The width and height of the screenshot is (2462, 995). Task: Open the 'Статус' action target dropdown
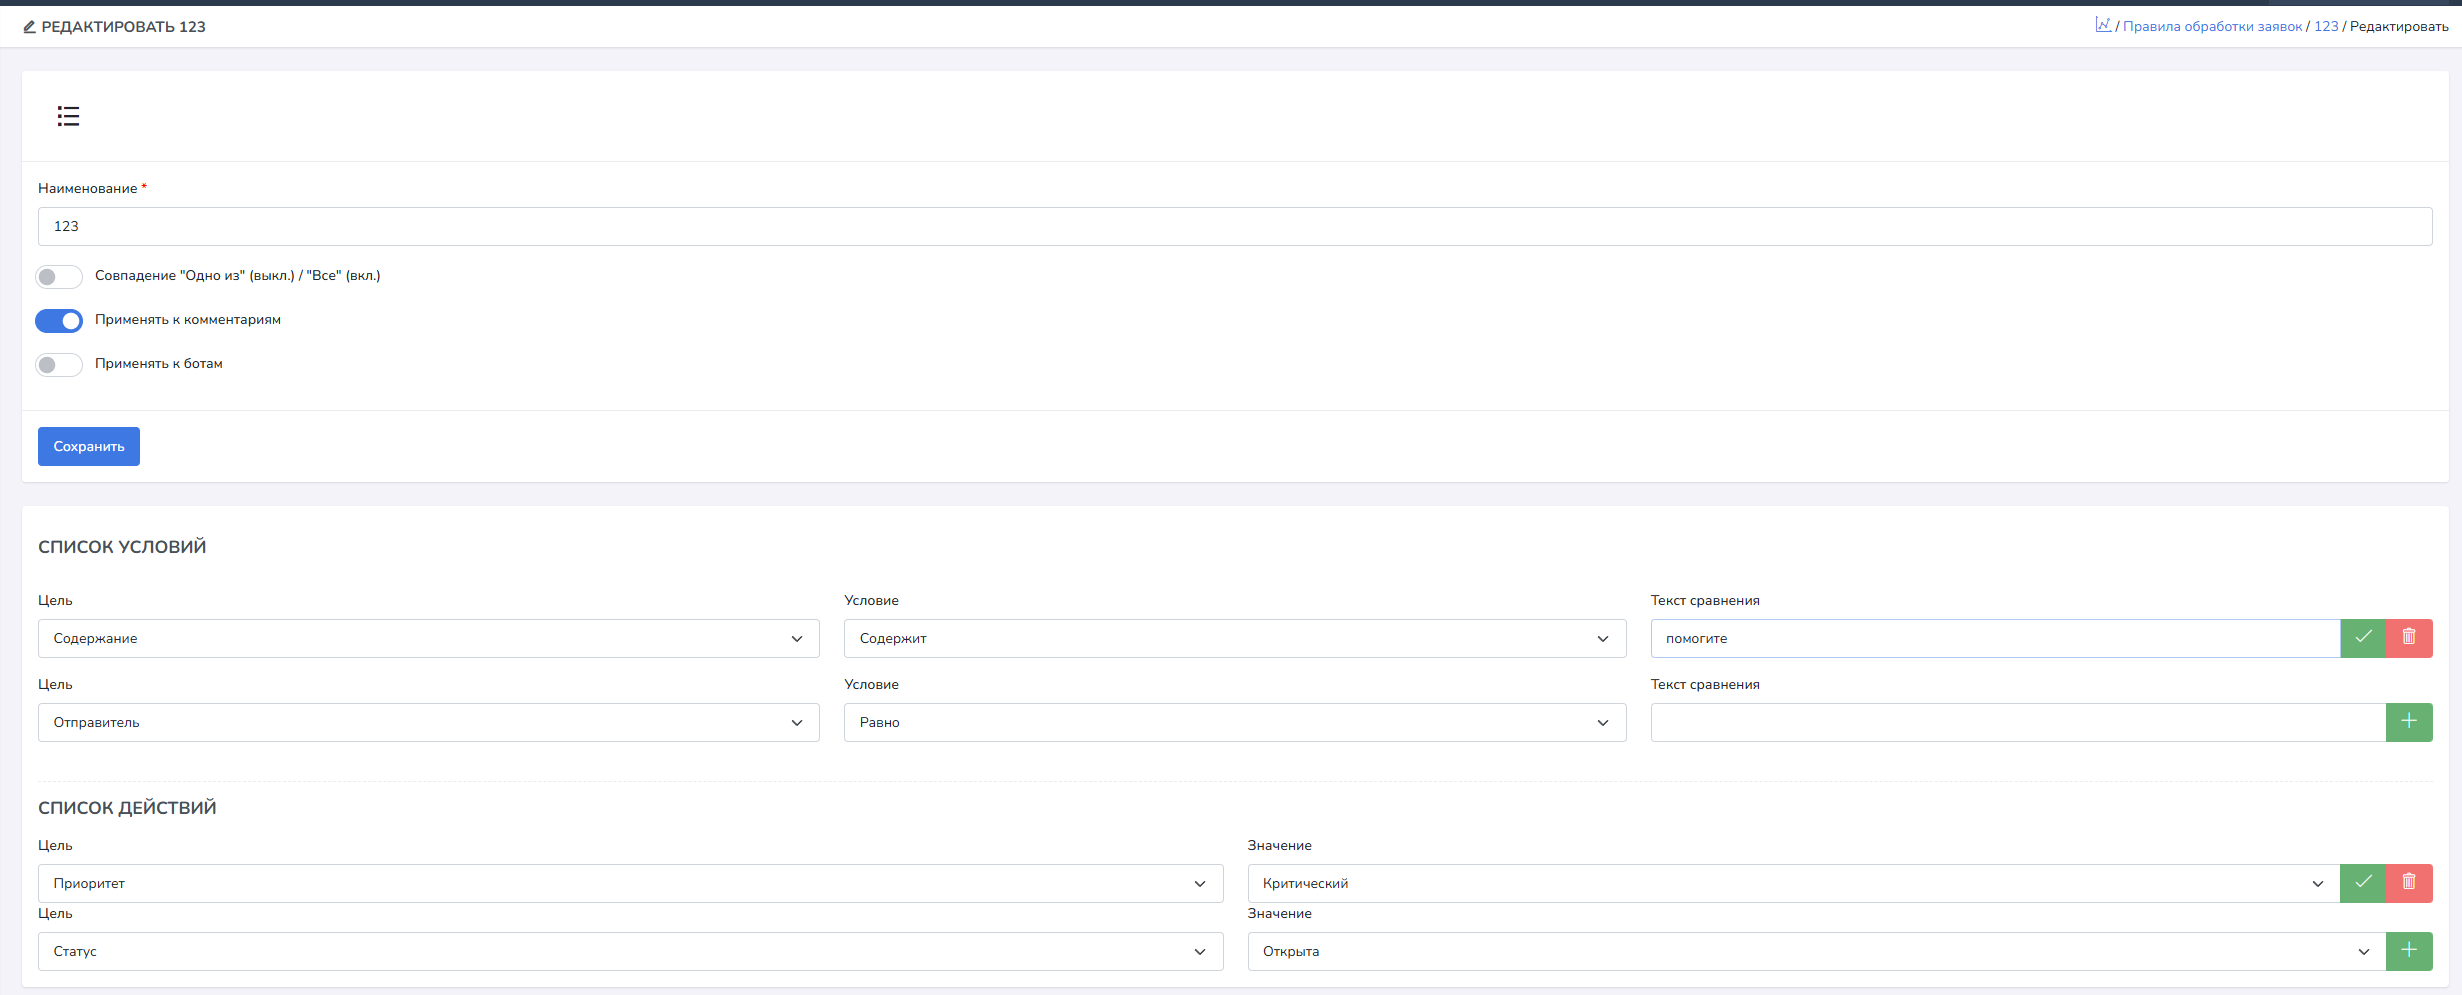(x=630, y=951)
